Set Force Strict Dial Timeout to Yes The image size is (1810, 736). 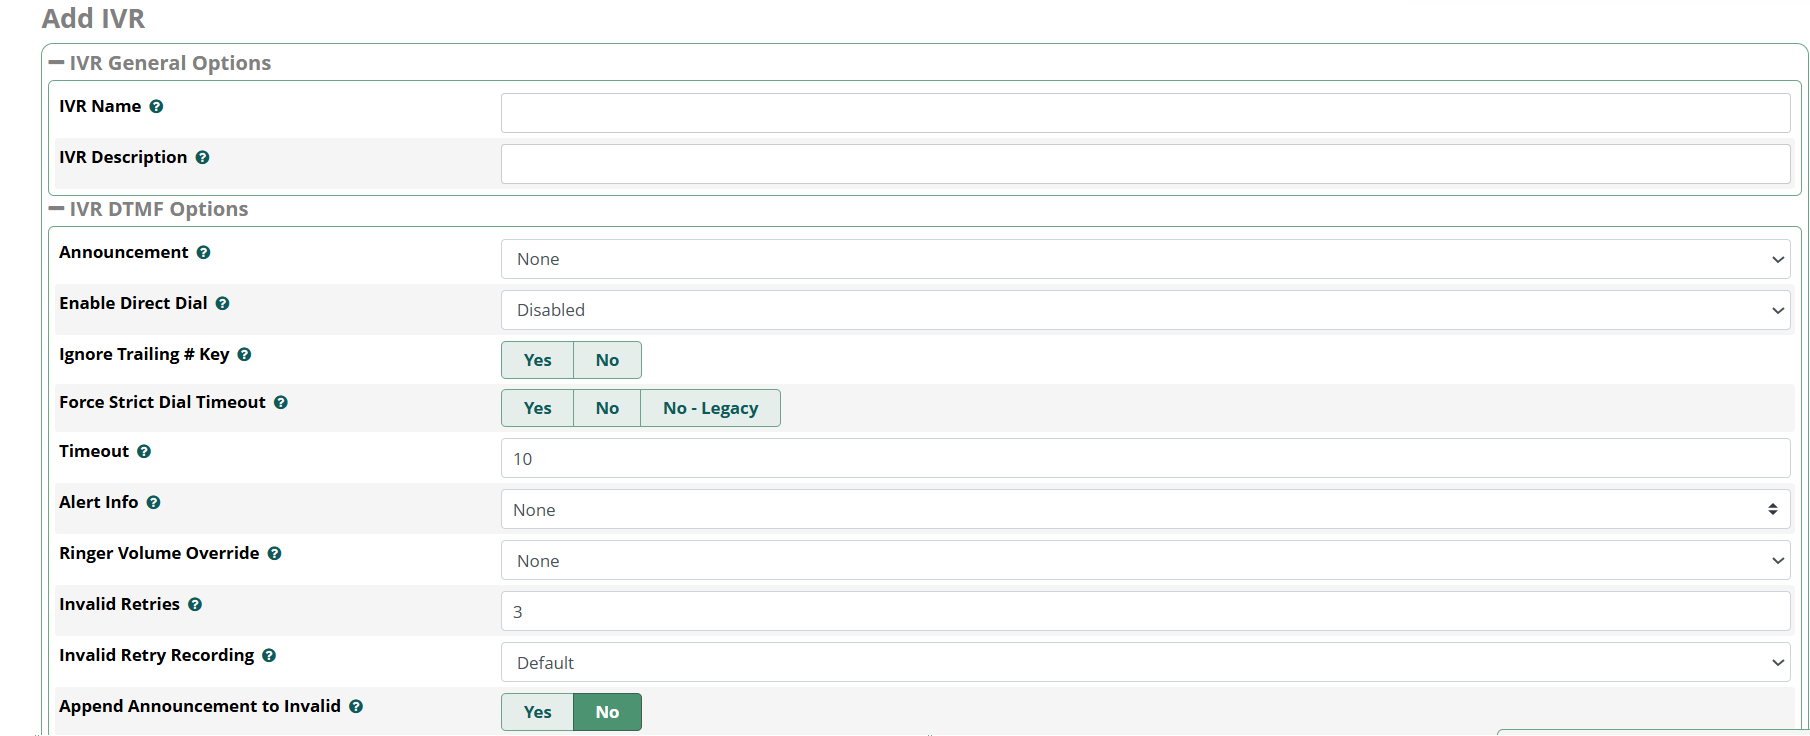tap(537, 408)
